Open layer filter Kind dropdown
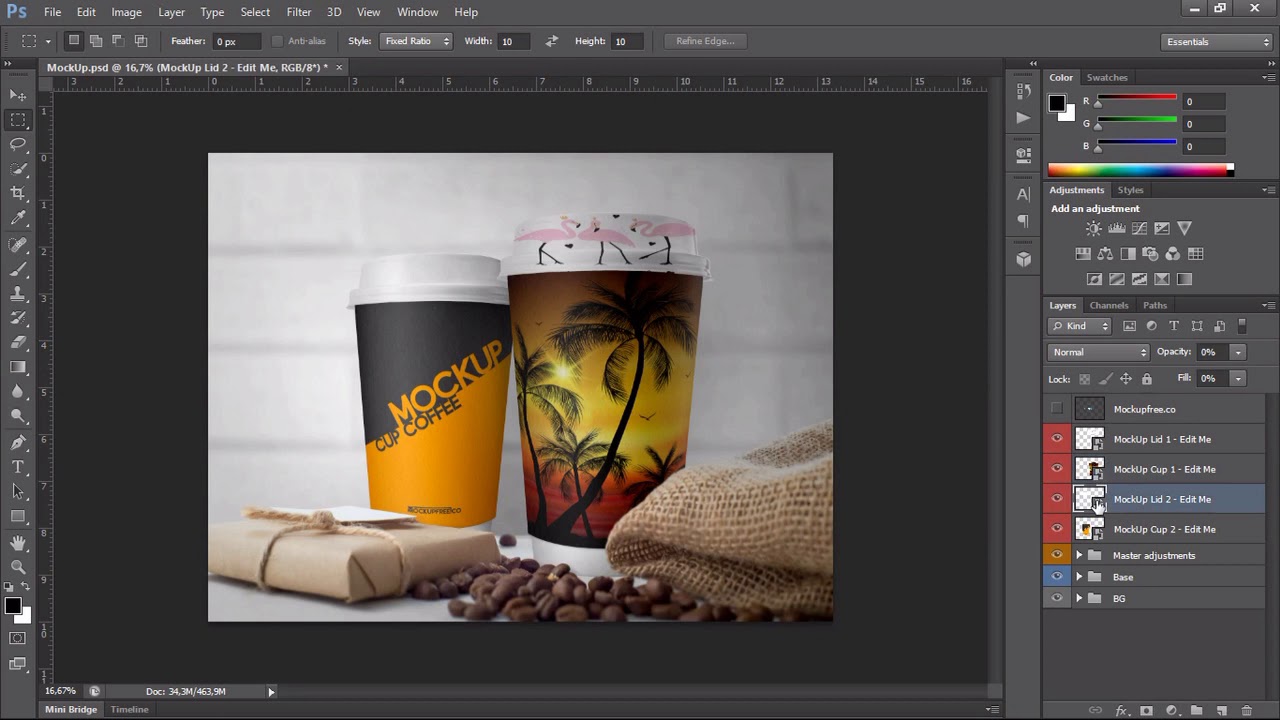 [x=1080, y=326]
